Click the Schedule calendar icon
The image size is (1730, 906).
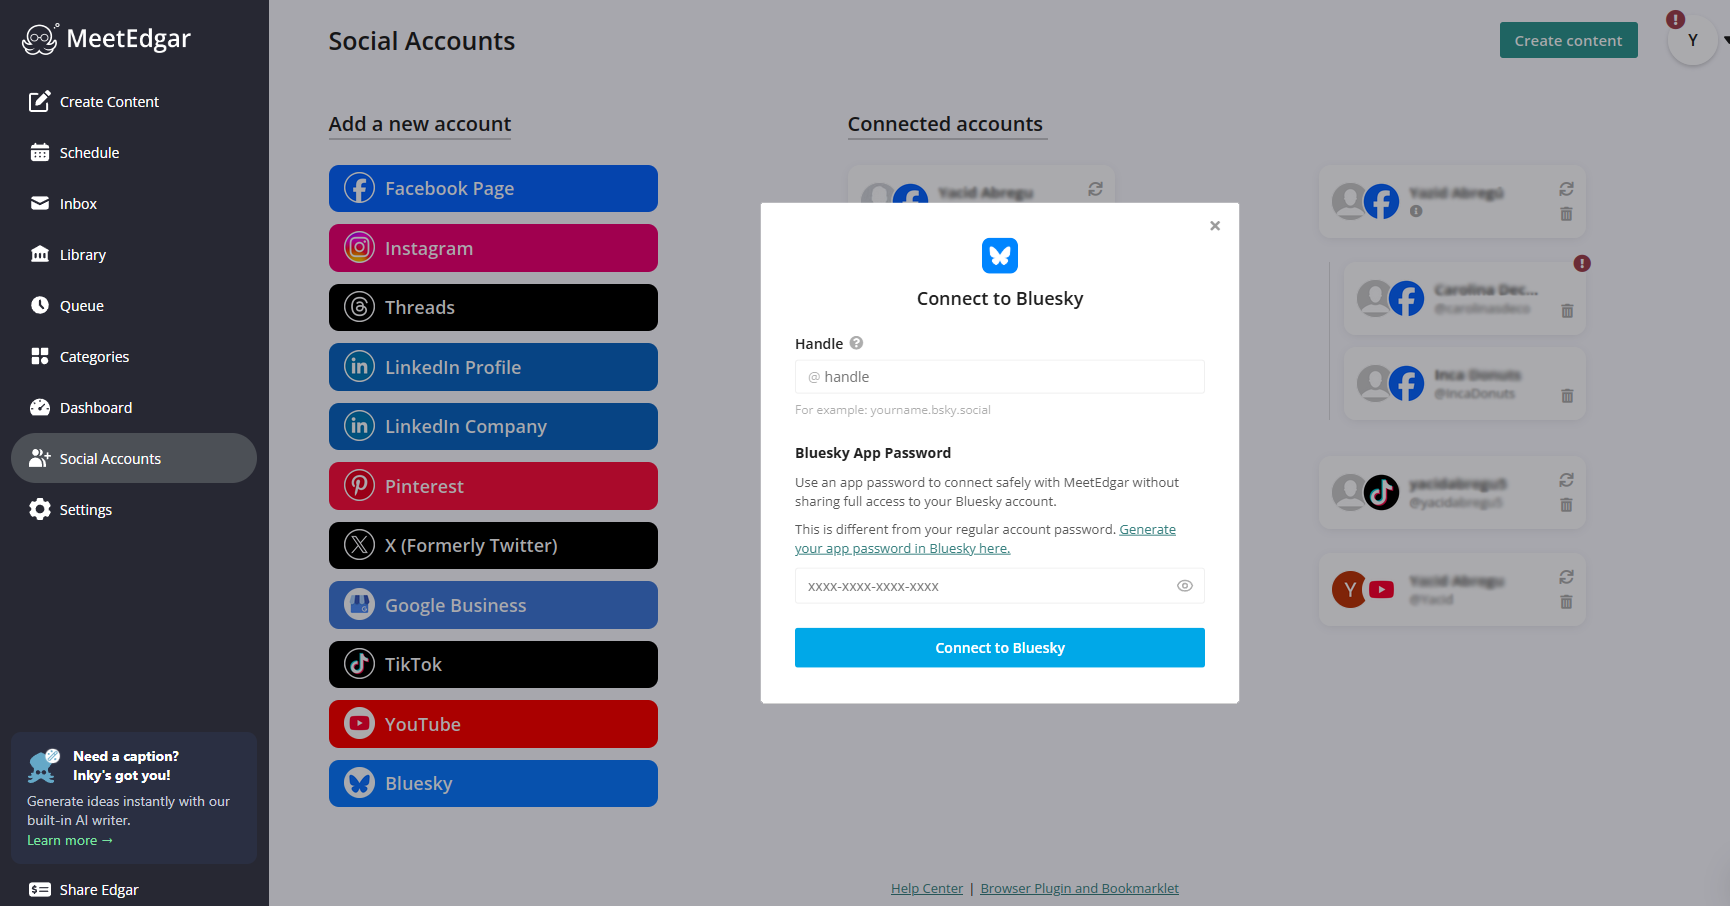pos(40,152)
